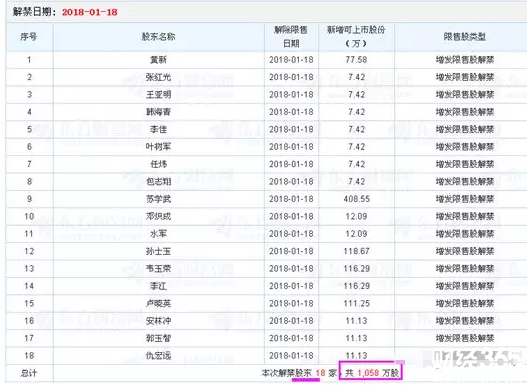The width and height of the screenshot is (527, 389).
Task: Select shareholder 孙士玉
Action: point(158,251)
